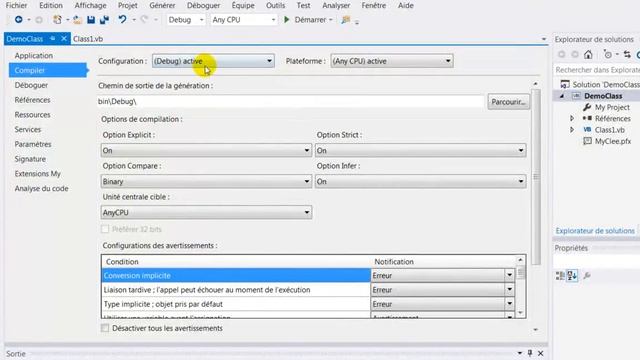This screenshot has width=640, height=360.
Task: Open the Unité centrale cible dropdown
Action: point(206,212)
